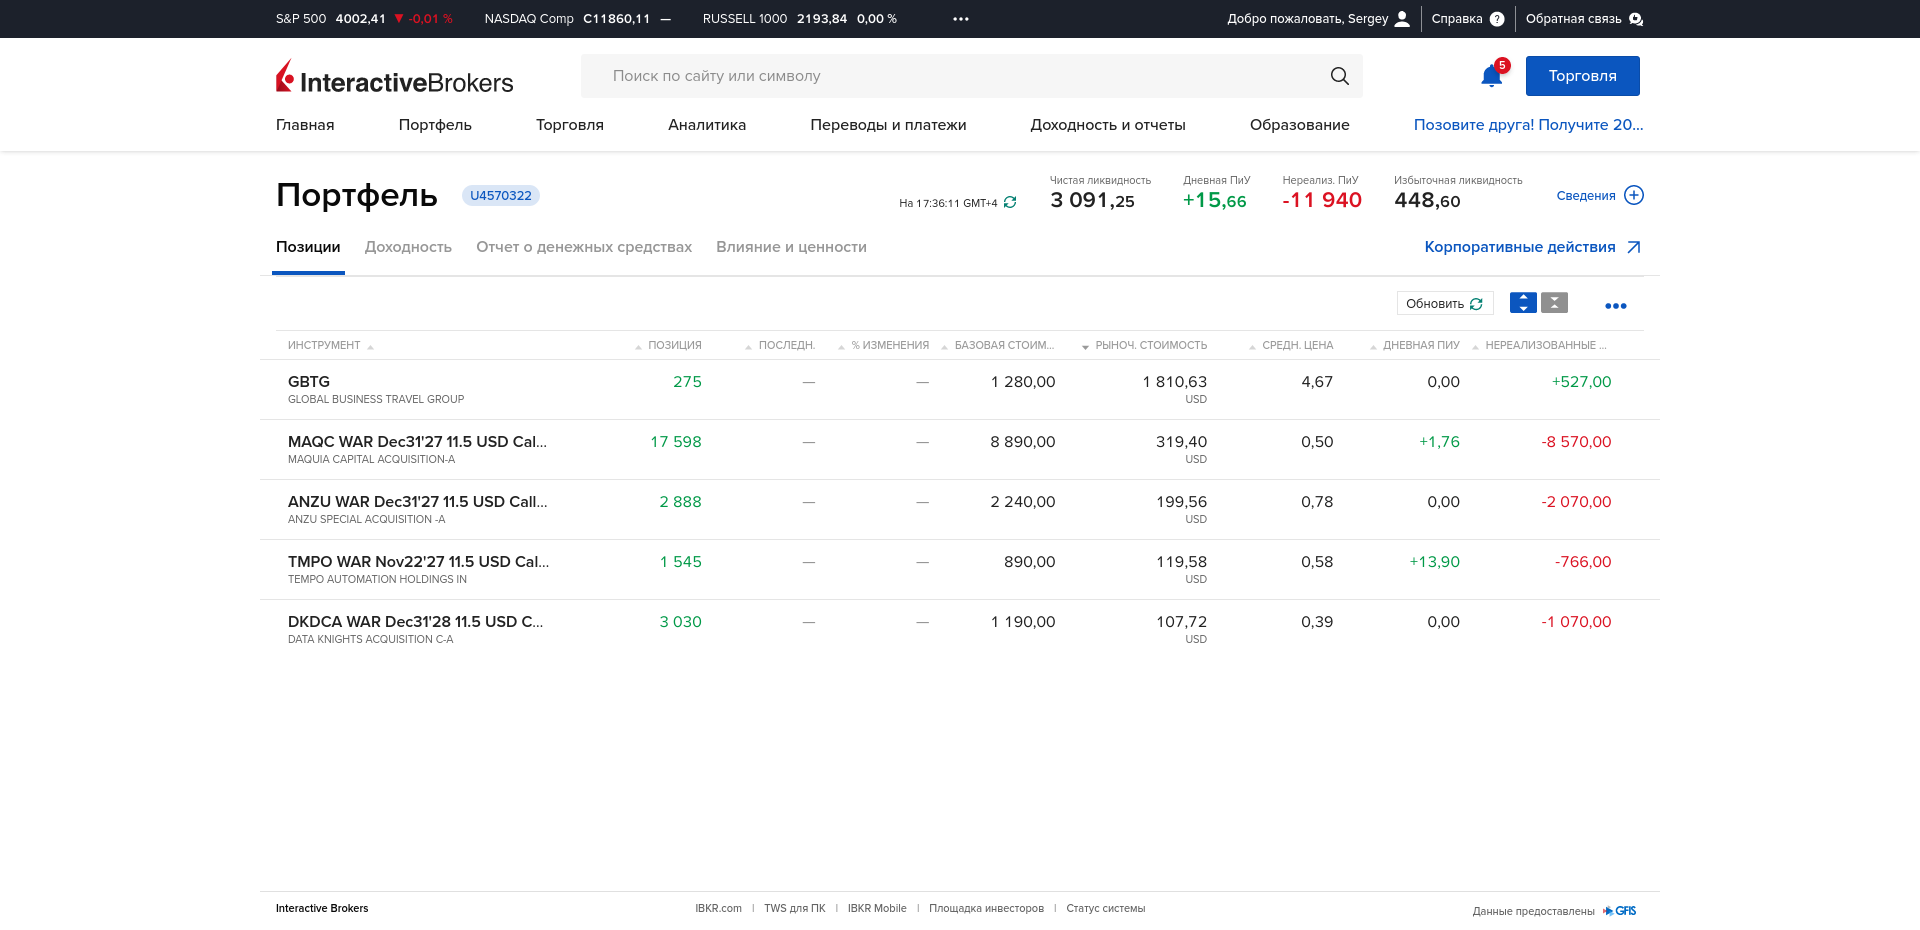Sort by Дневная ПиУ column

[1421, 345]
